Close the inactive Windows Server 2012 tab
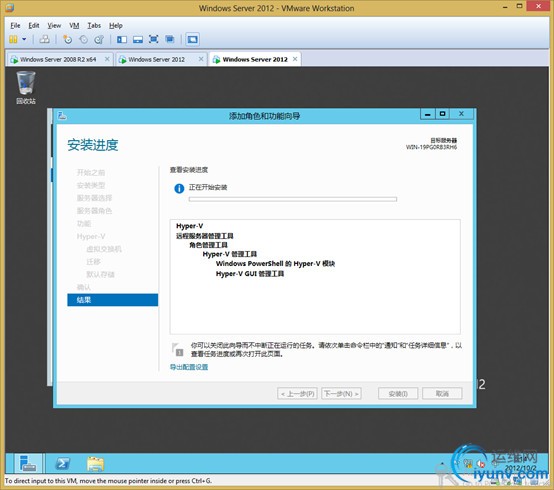Viewport: 554px width, 490px height. coord(201,59)
